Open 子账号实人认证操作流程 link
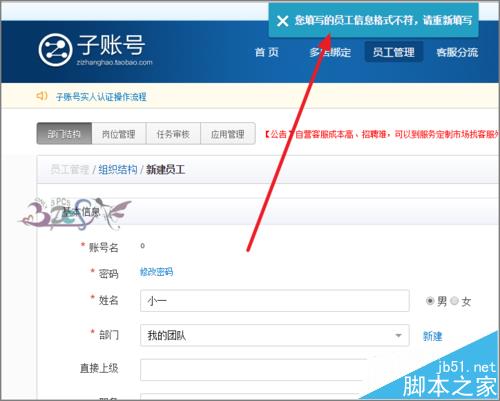The height and width of the screenshot is (401, 500). pyautogui.click(x=101, y=97)
